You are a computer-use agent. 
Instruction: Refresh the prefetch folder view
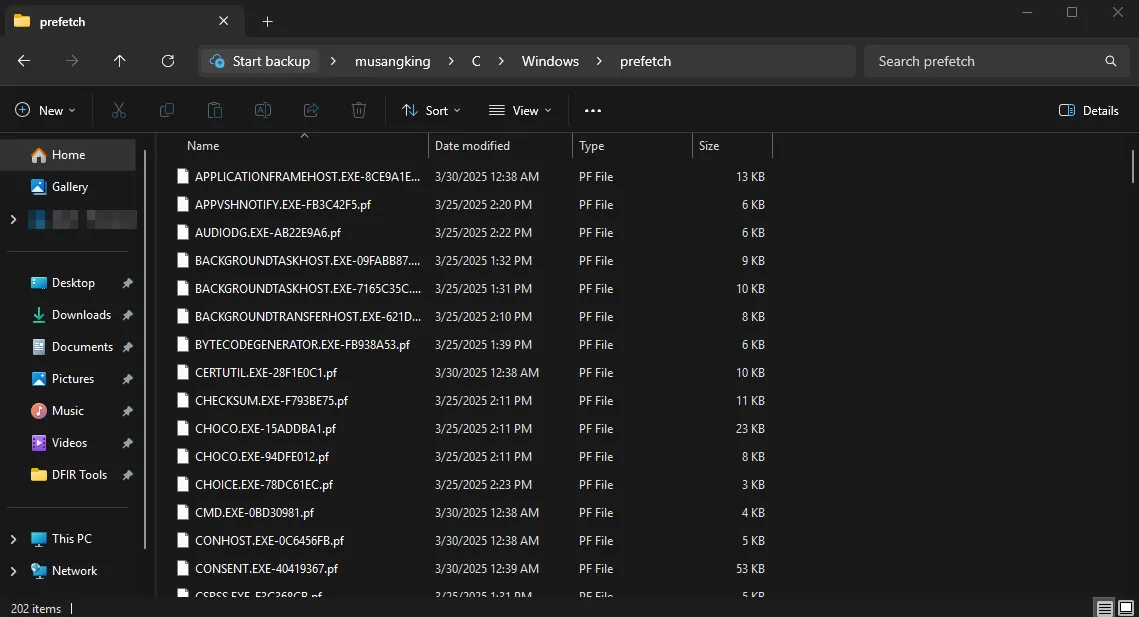click(168, 61)
